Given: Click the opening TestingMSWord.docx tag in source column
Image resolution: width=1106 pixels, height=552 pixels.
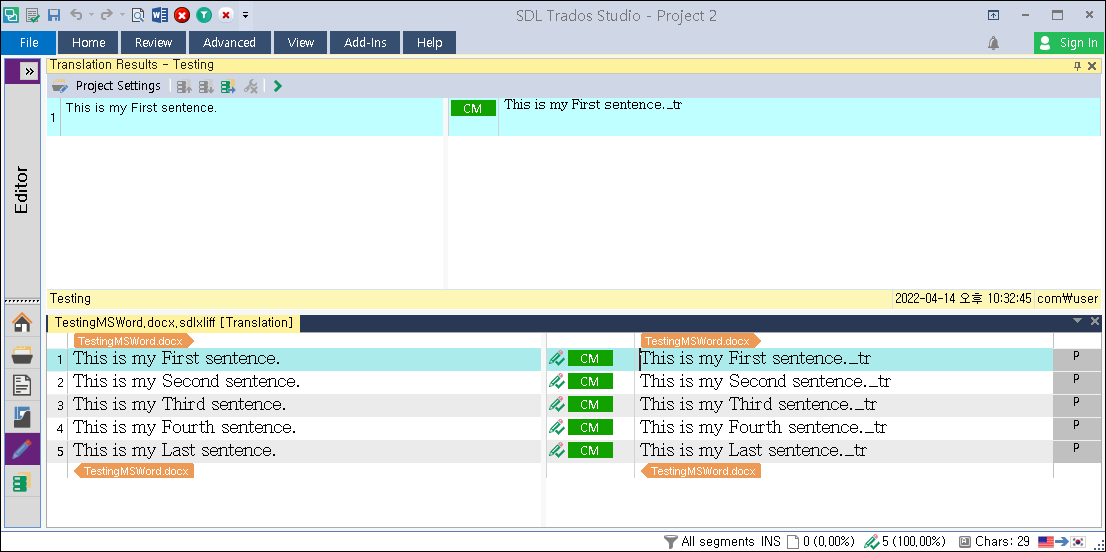Looking at the screenshot, I should pos(134,341).
